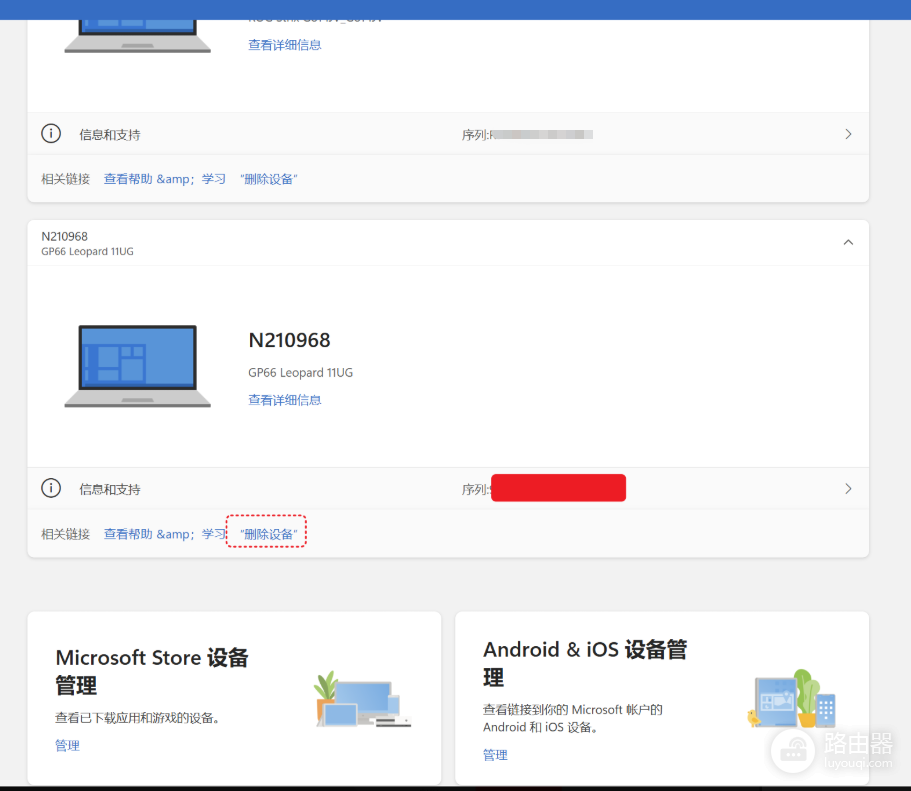This screenshot has width=911, height=791.
Task: Click the top device's view details link
Action: tap(285, 45)
